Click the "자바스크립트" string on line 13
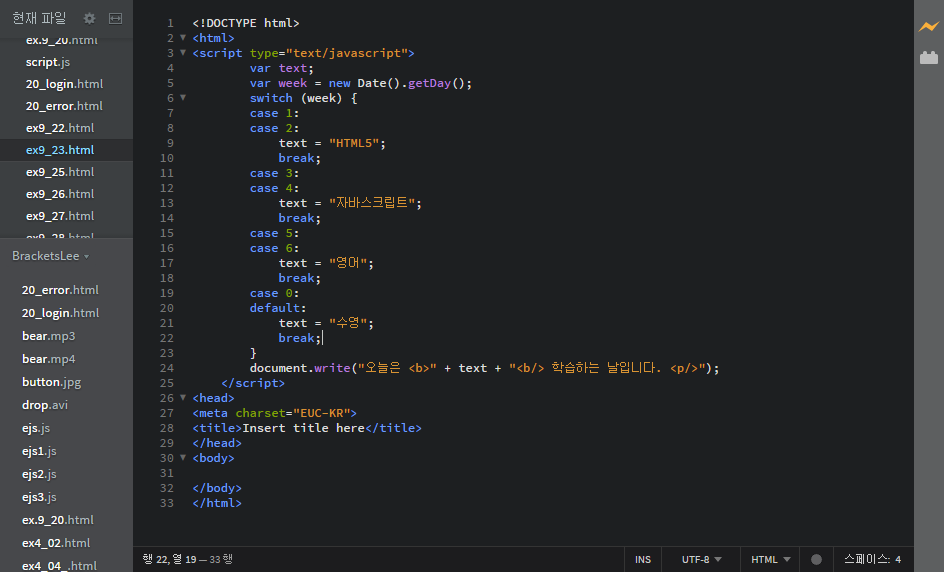The width and height of the screenshot is (944, 572). pyautogui.click(x=371, y=203)
